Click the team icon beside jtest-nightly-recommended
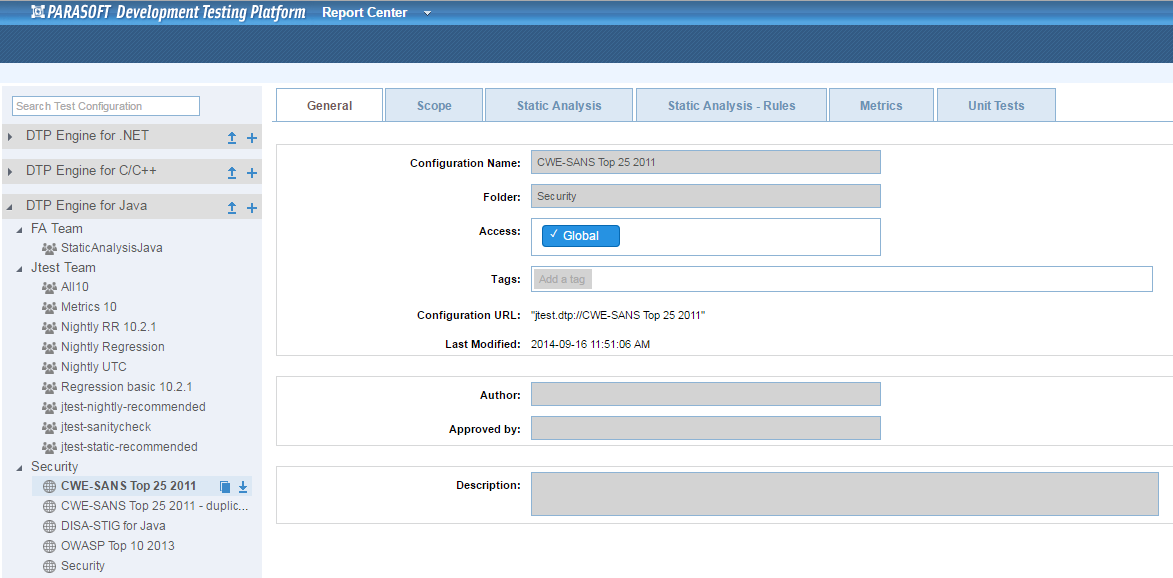Viewport: 1173px width, 578px height. point(49,408)
